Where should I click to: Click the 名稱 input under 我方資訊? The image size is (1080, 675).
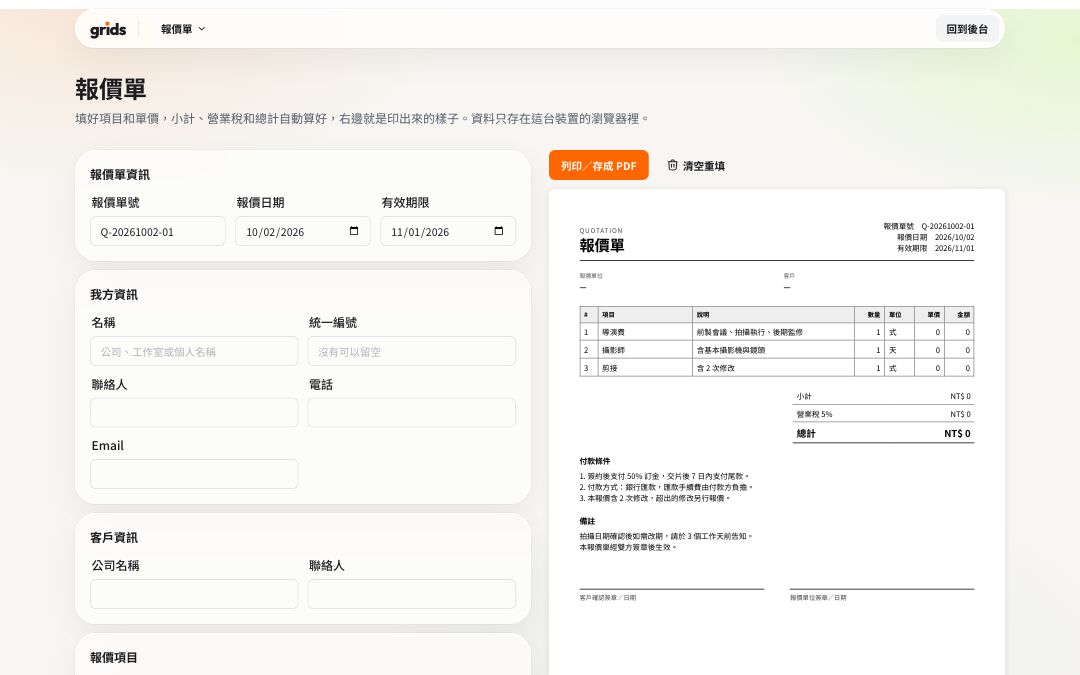coord(194,351)
